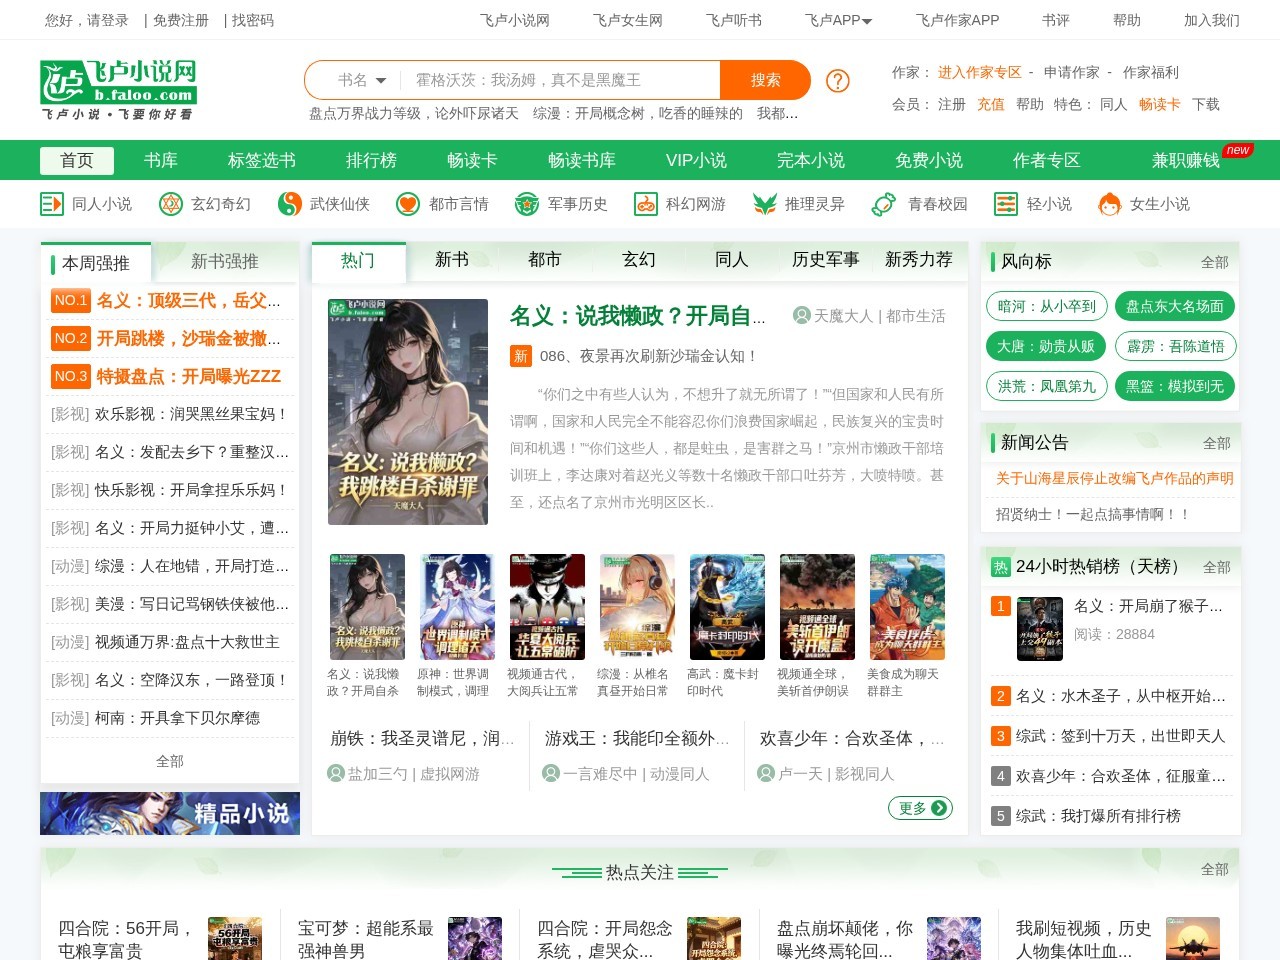Click the NO.2 rank badge
The width and height of the screenshot is (1280, 960).
pyautogui.click(x=71, y=338)
